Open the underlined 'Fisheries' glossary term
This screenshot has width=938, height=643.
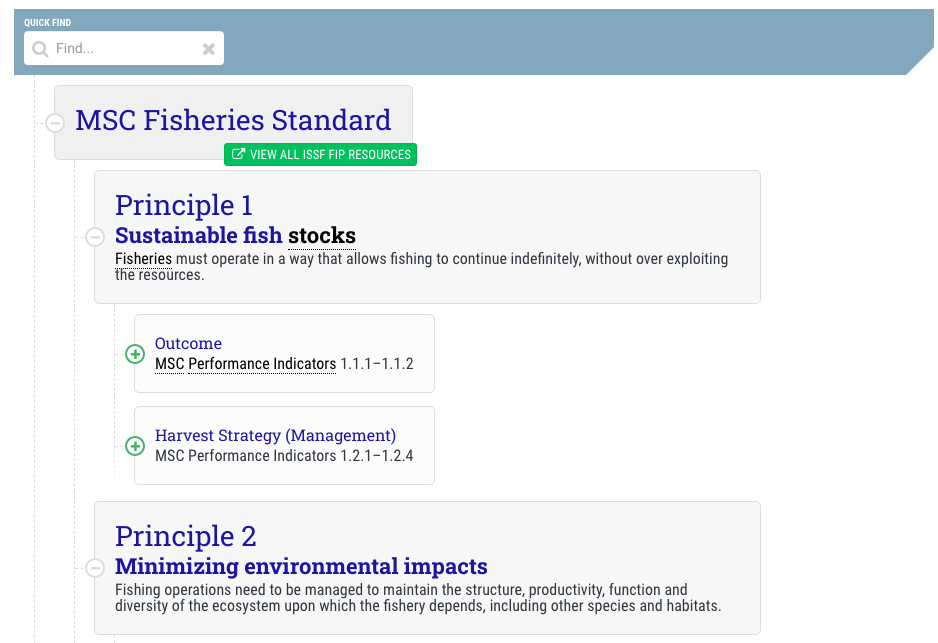coord(144,259)
